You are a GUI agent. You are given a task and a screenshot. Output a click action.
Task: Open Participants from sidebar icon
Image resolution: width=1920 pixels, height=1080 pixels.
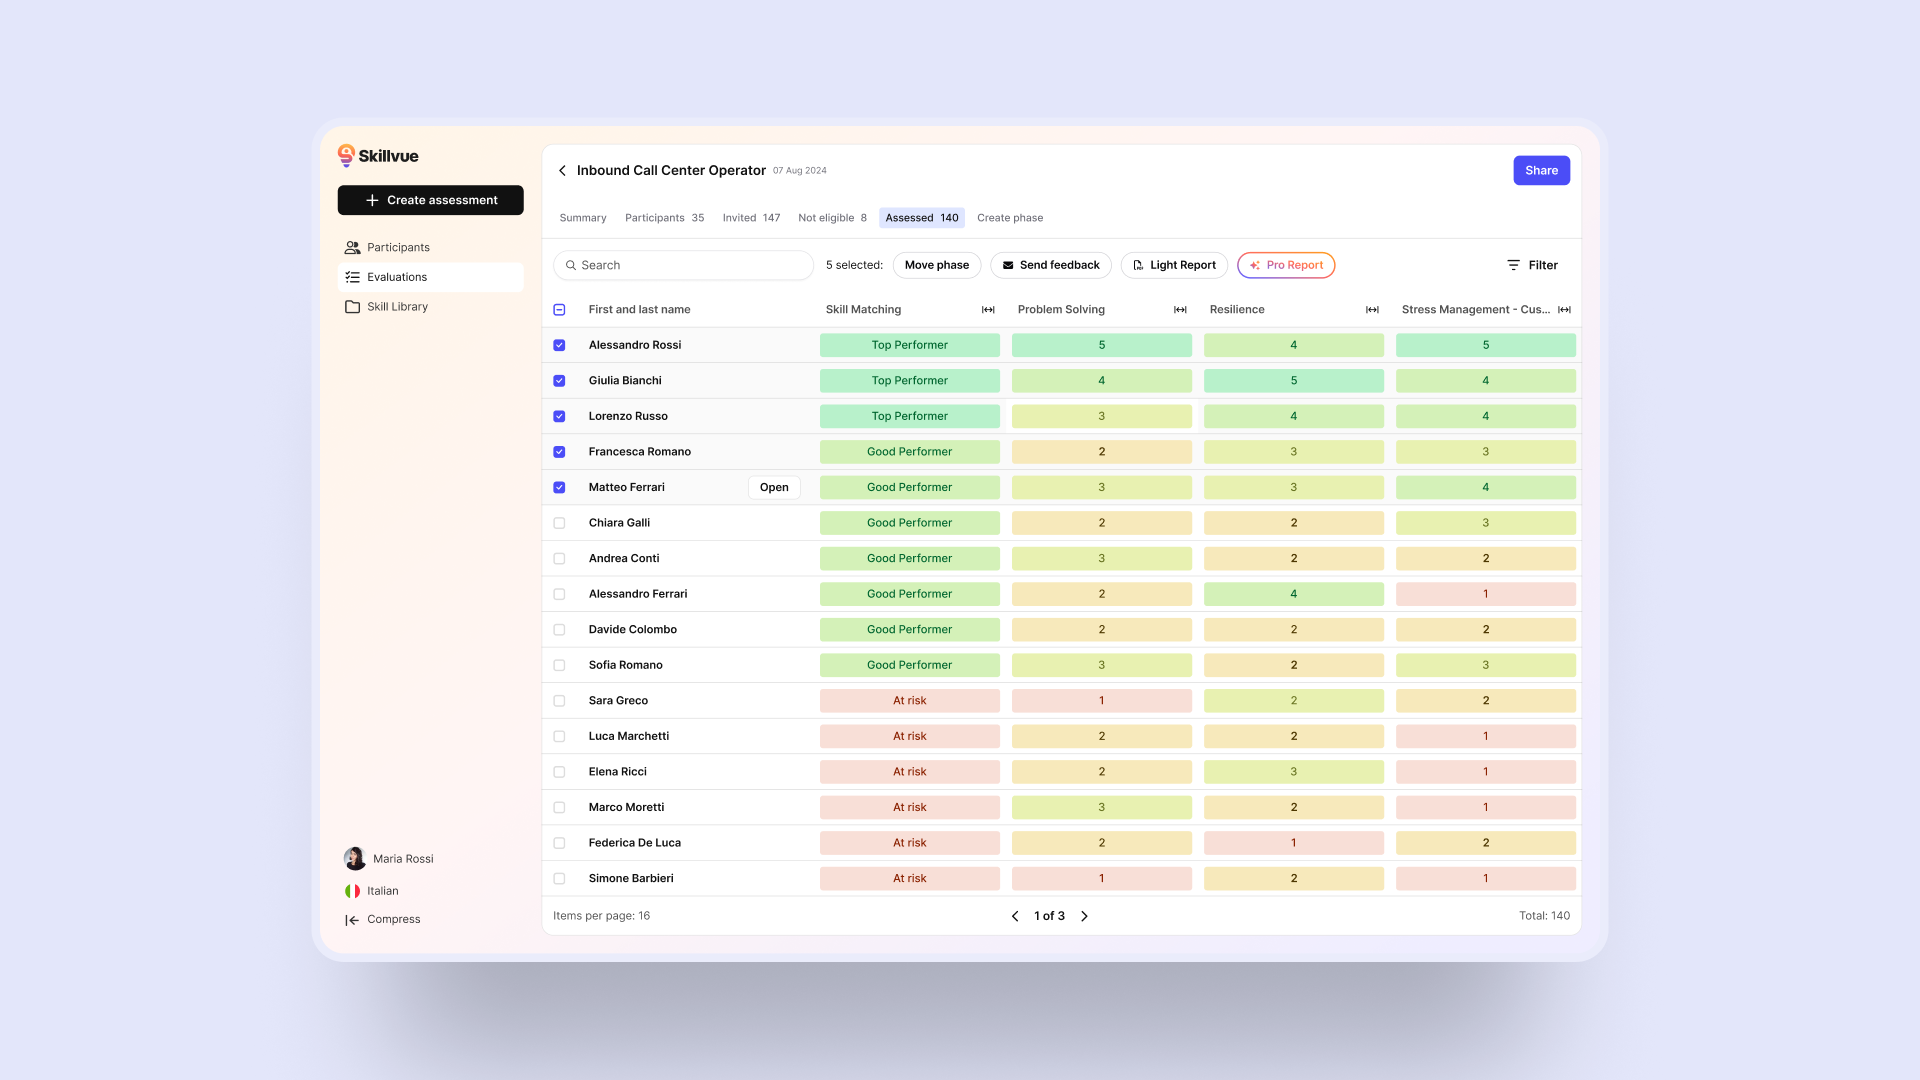352,248
